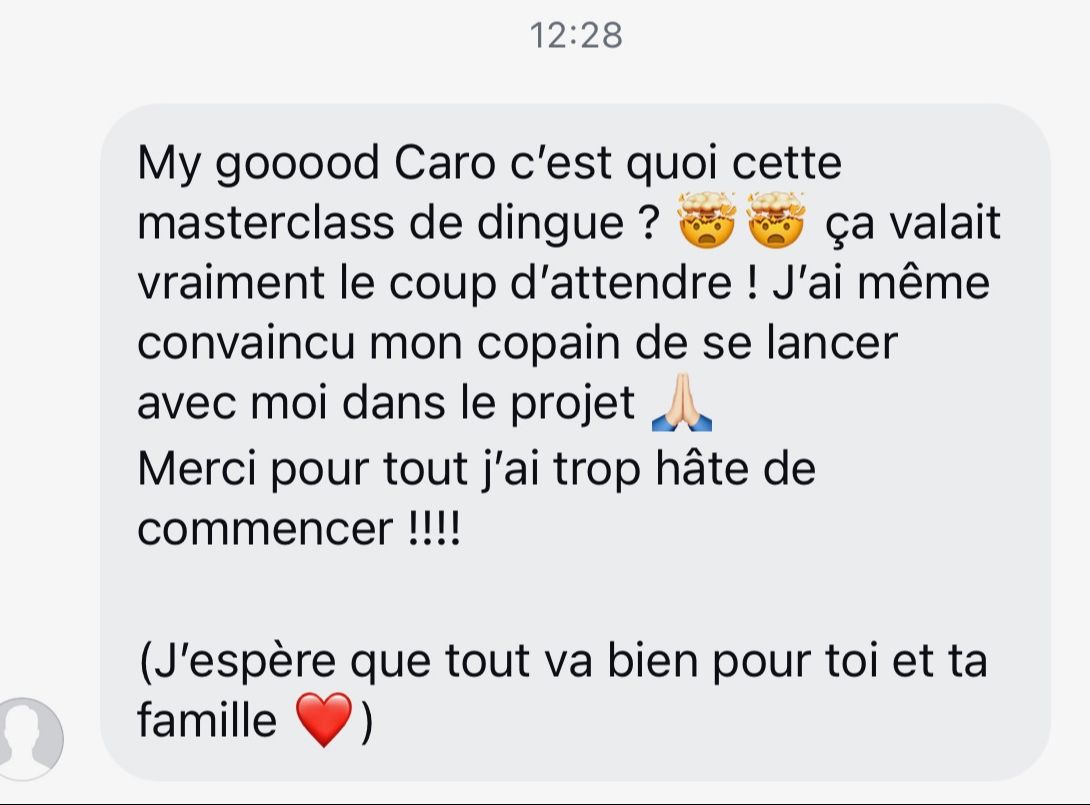This screenshot has height=805, width=1090.
Task: Tap the second exploding head emoji
Action: click(x=776, y=220)
